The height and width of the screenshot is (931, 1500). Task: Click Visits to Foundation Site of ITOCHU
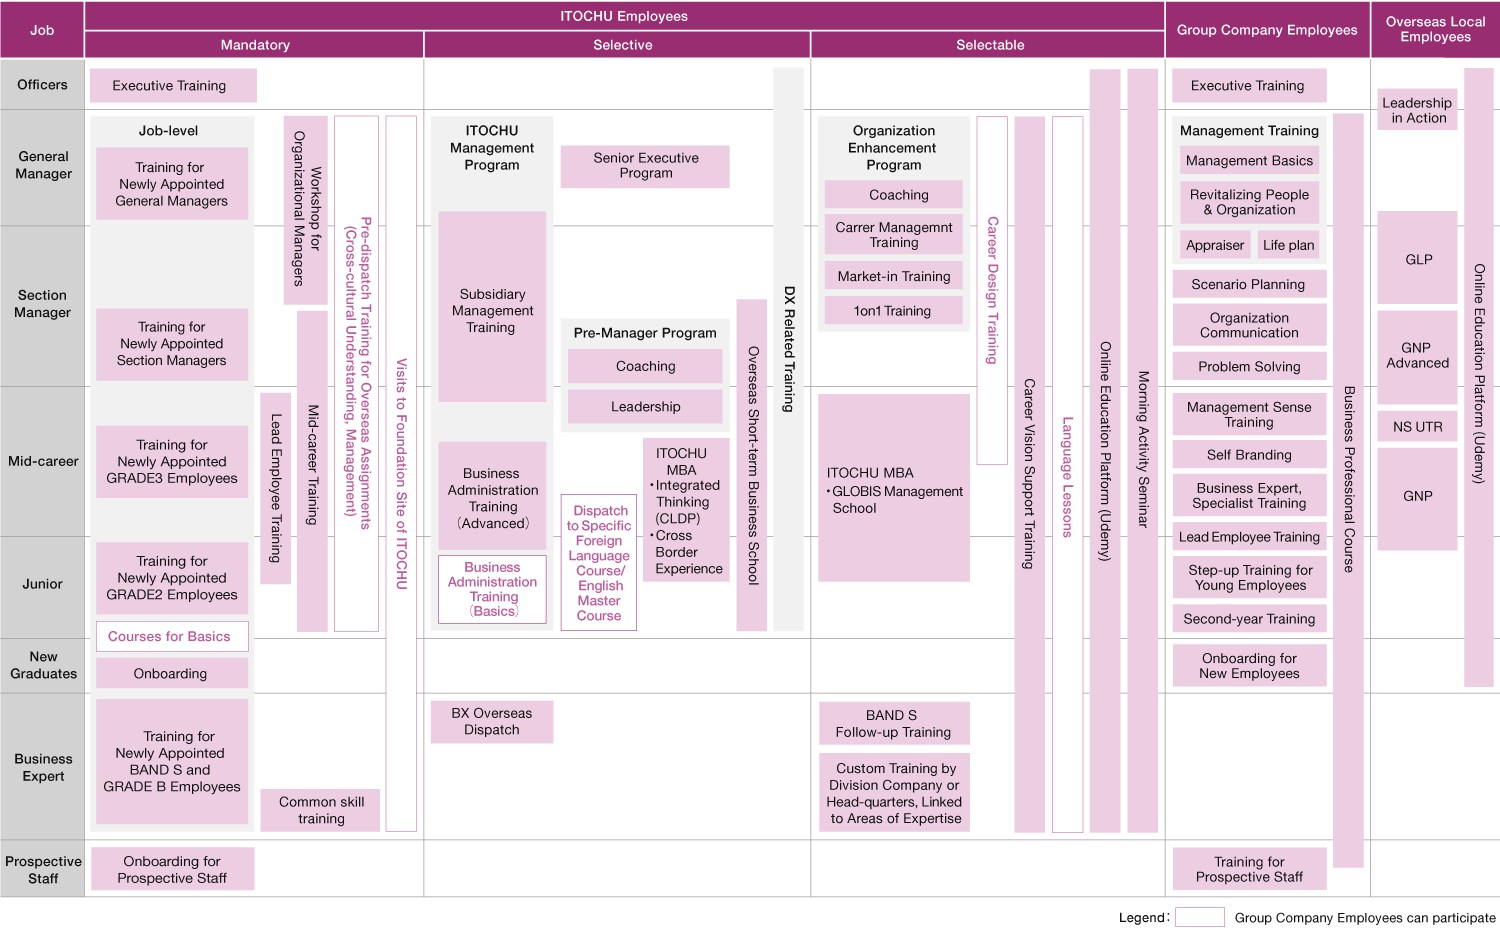pyautogui.click(x=401, y=474)
